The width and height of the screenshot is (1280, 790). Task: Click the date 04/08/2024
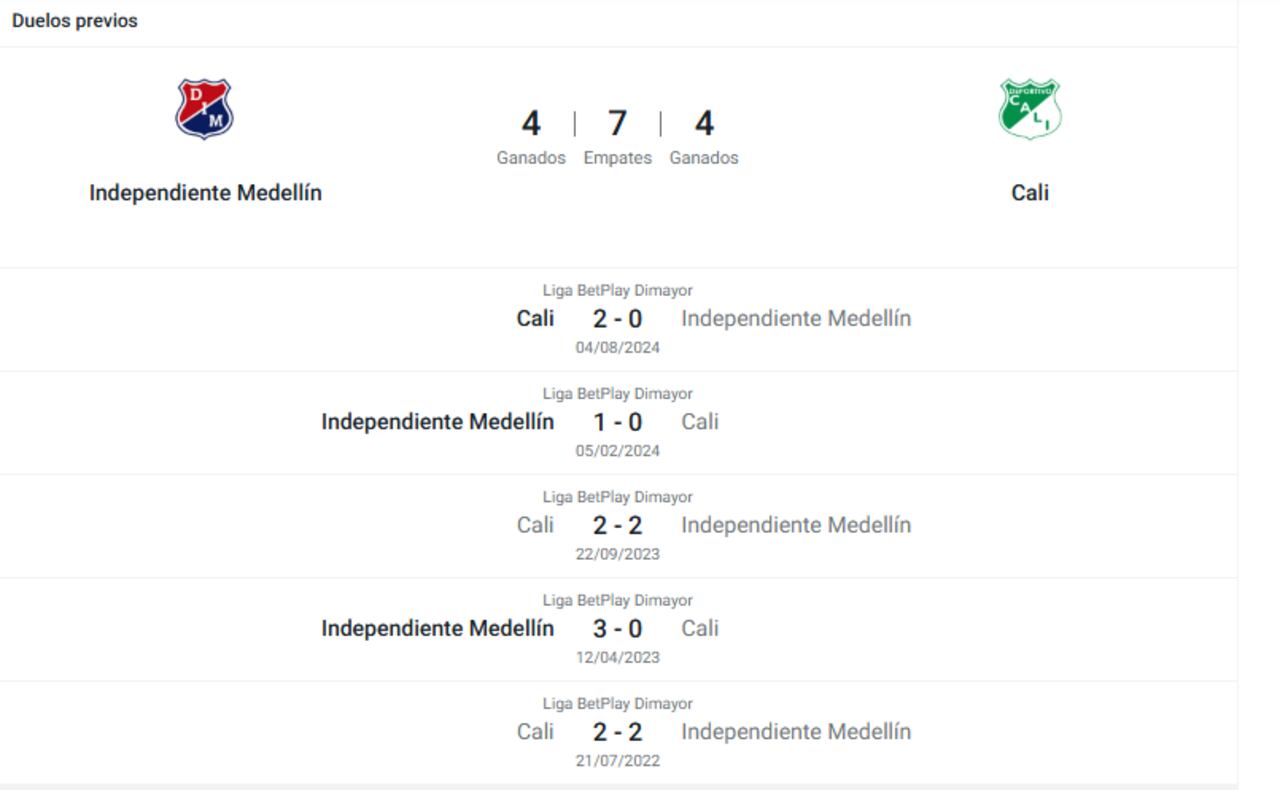click(618, 347)
